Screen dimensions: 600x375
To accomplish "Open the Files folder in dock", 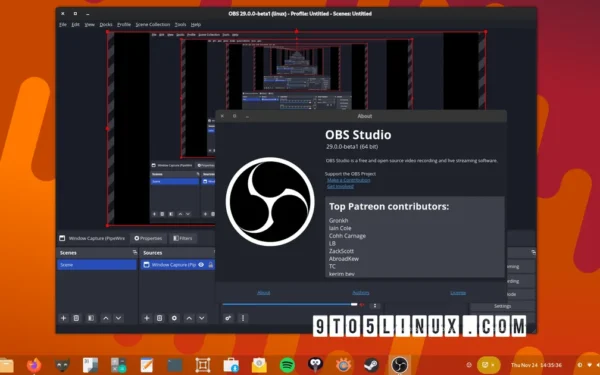I will (6, 365).
